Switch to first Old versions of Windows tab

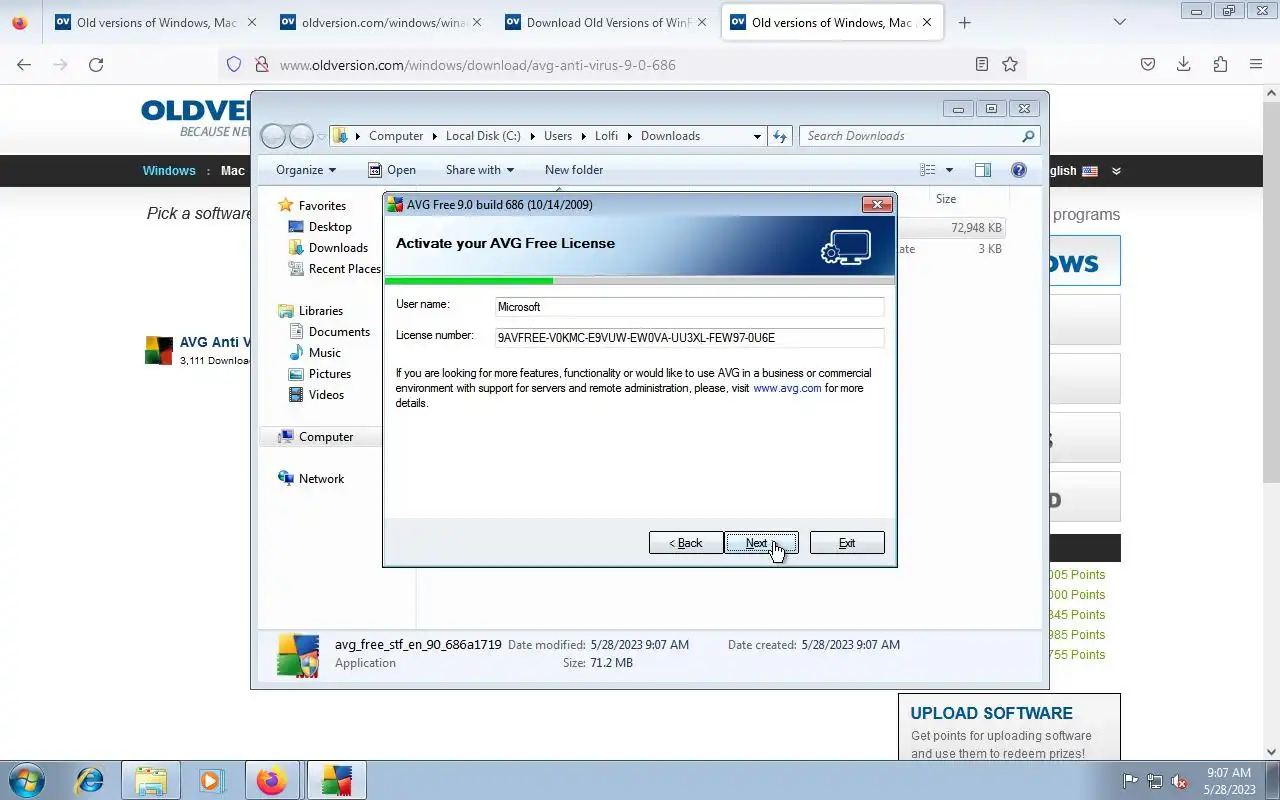point(157,22)
